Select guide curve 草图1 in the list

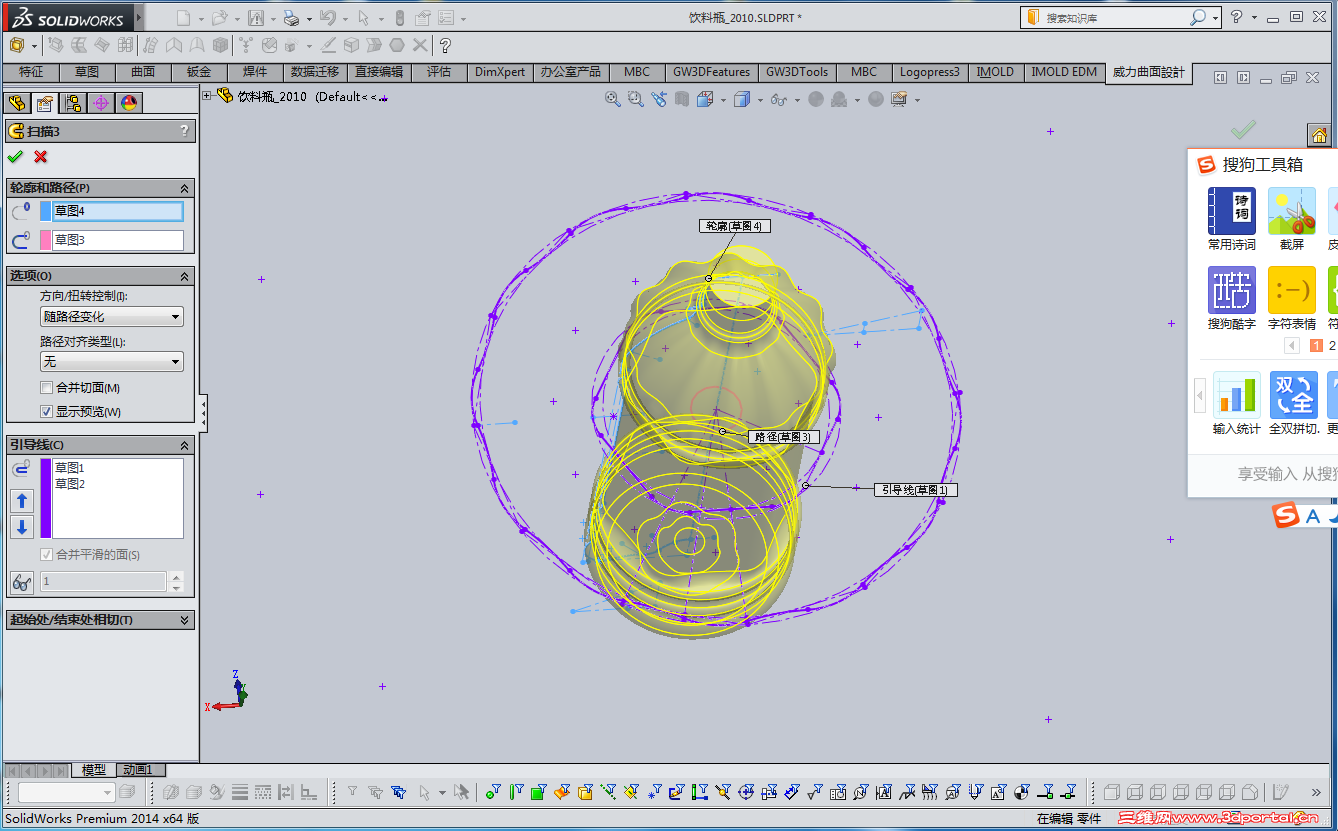tap(70, 468)
